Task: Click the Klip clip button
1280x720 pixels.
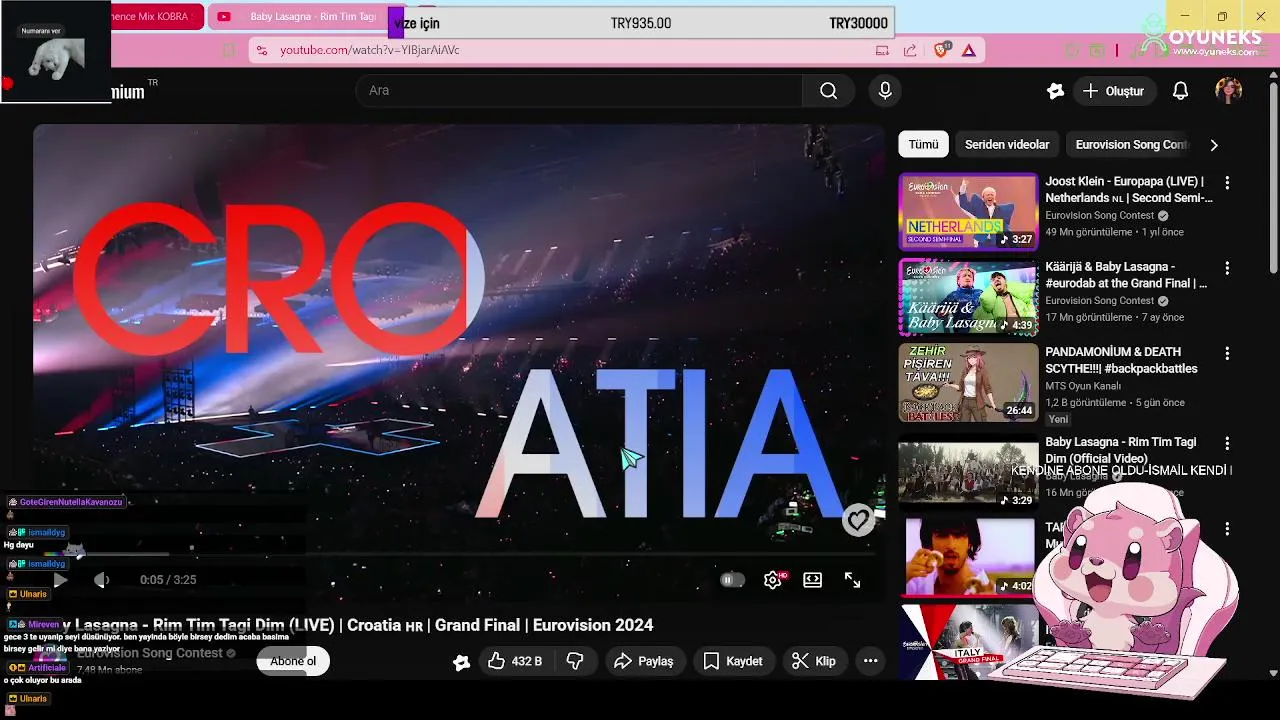Action: pyautogui.click(x=813, y=661)
